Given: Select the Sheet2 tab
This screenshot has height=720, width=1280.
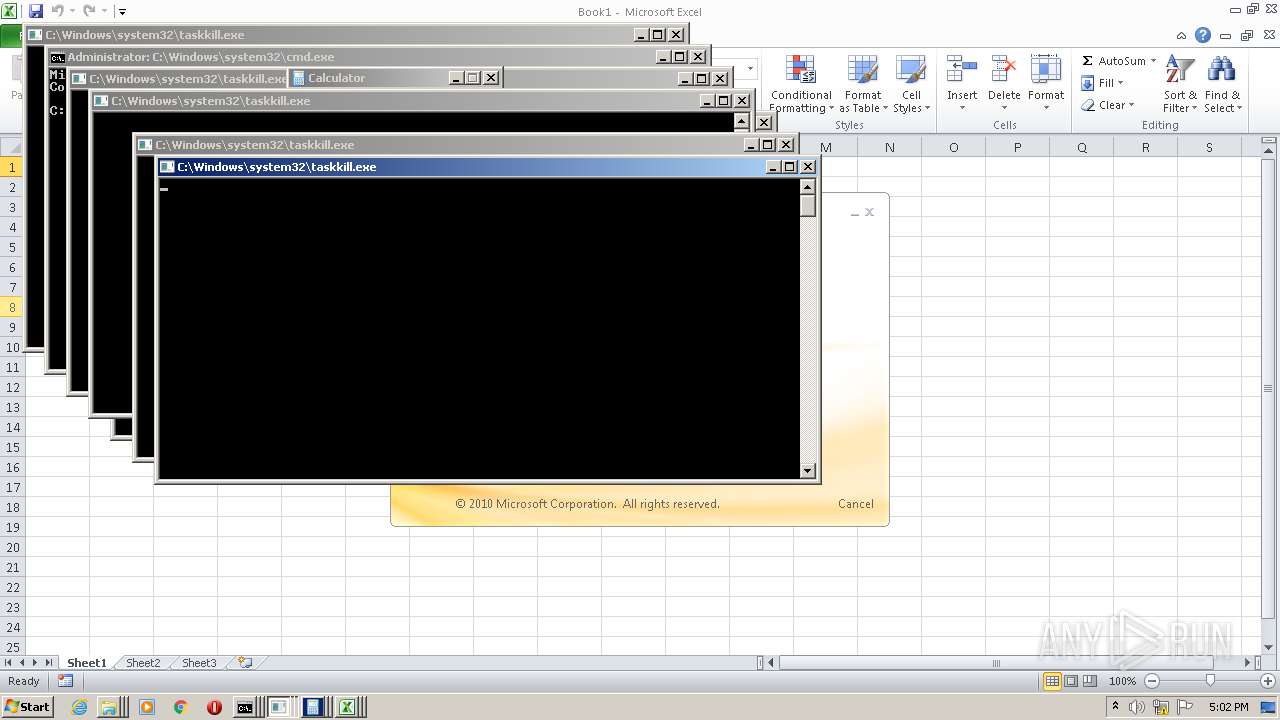Looking at the screenshot, I should pyautogui.click(x=142, y=662).
